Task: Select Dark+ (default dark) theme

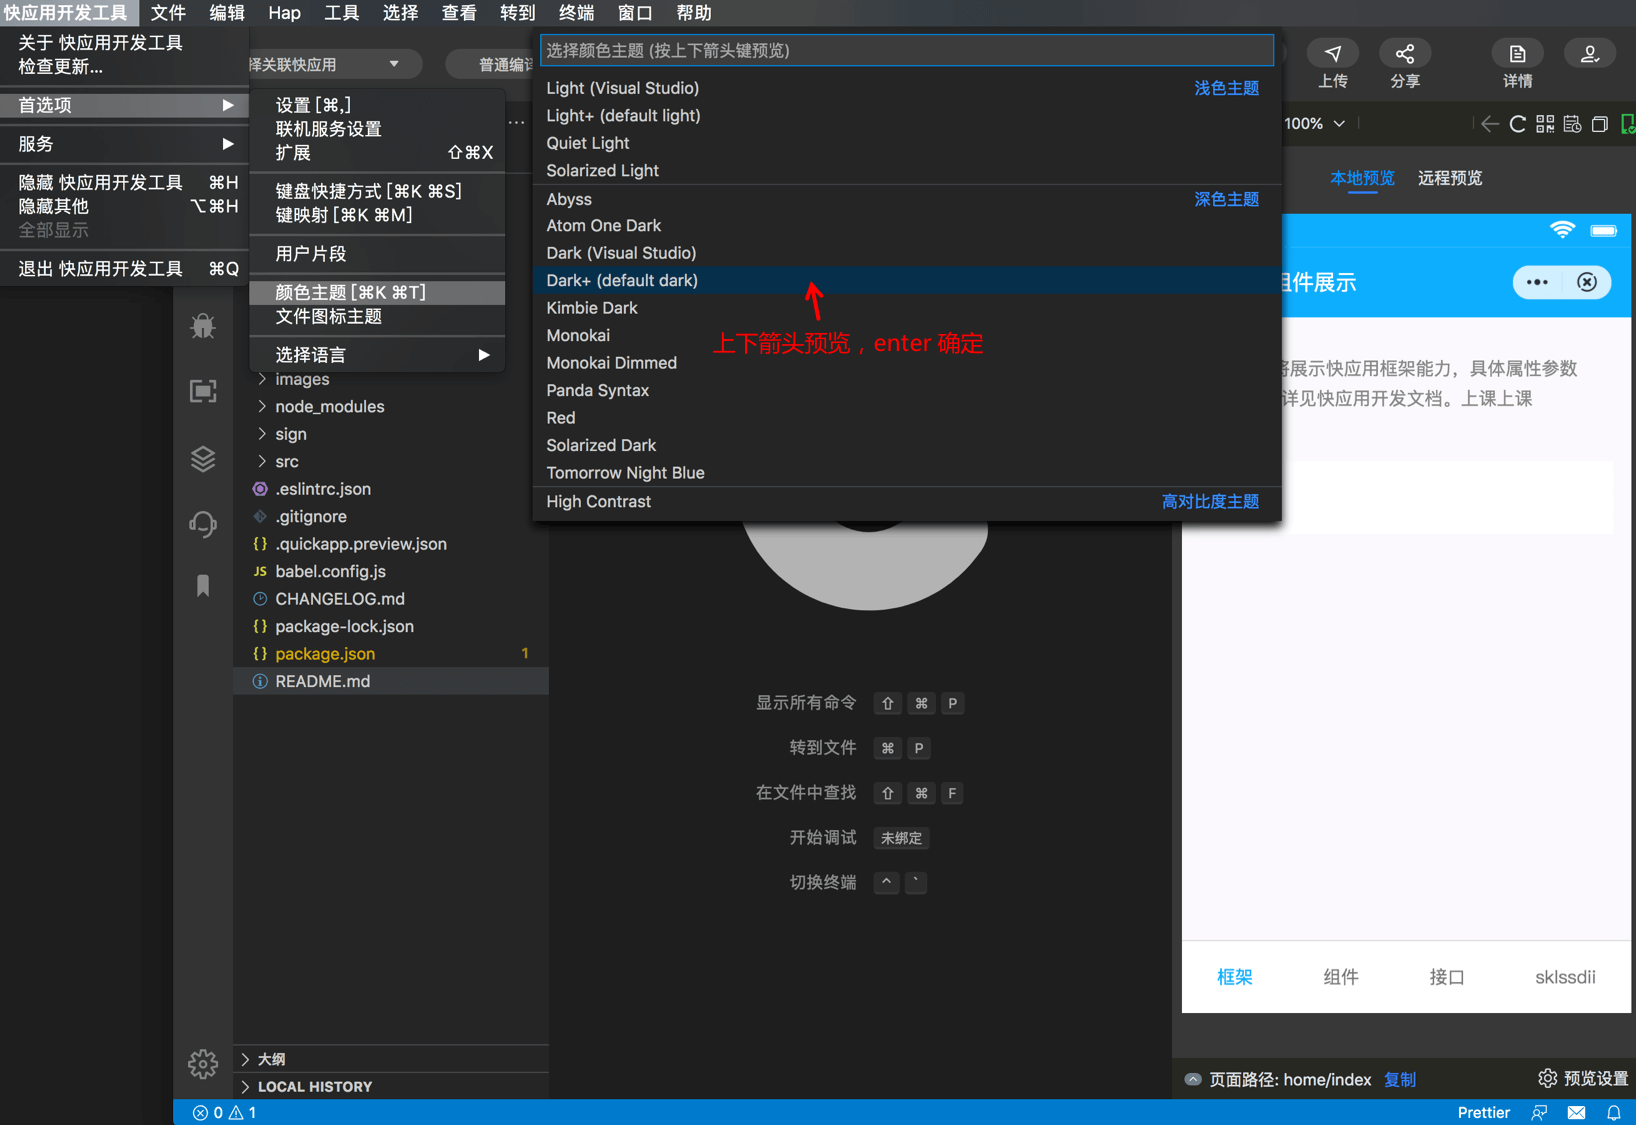Action: pos(621,280)
